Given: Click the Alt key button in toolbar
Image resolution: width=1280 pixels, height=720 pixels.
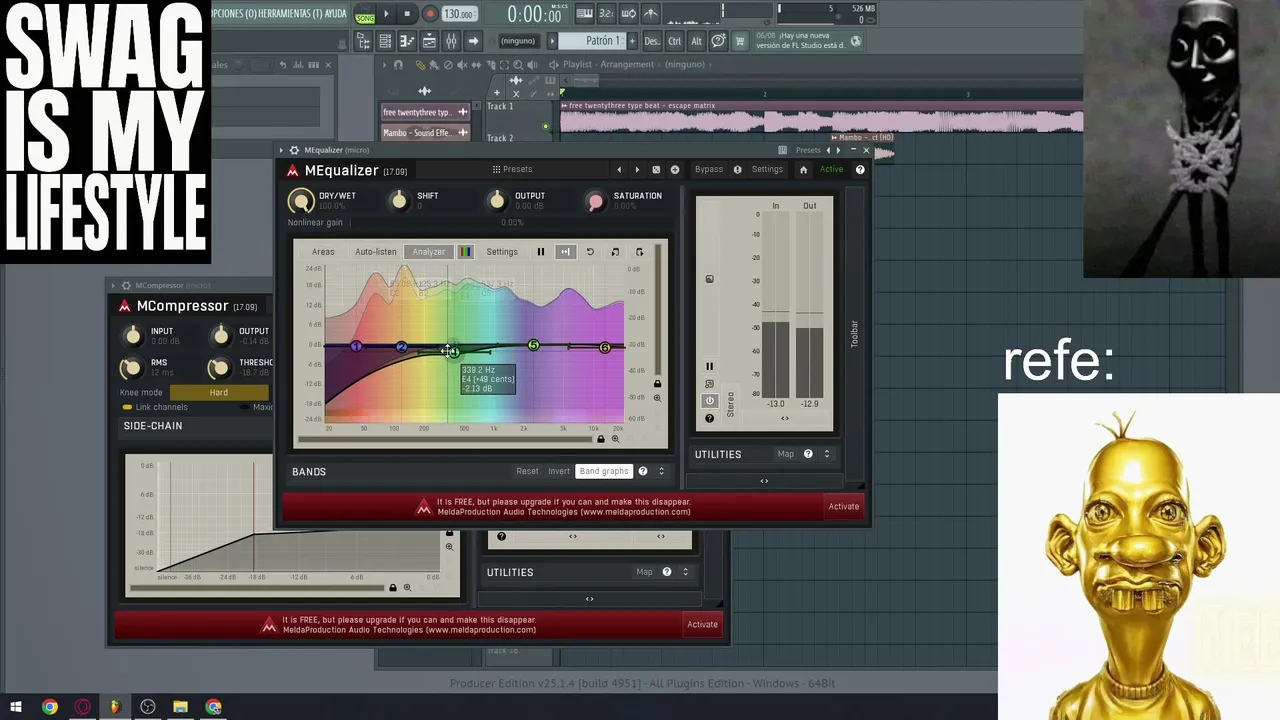Looking at the screenshot, I should (x=696, y=41).
